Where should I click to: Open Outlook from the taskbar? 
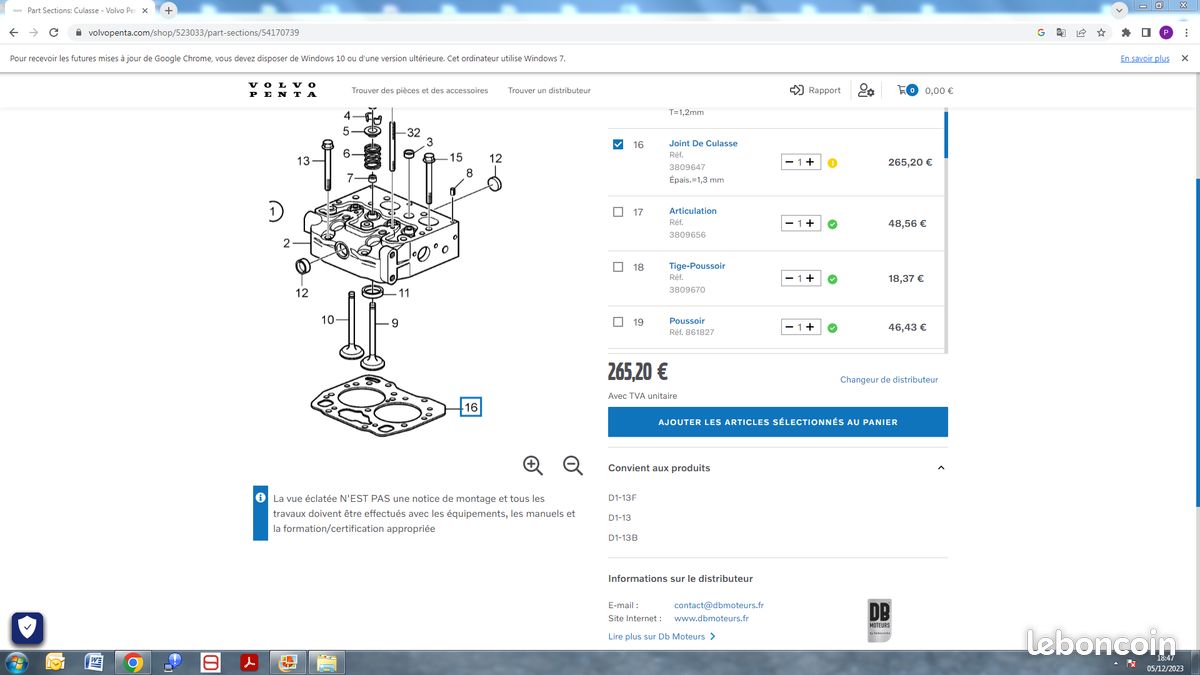(55, 662)
